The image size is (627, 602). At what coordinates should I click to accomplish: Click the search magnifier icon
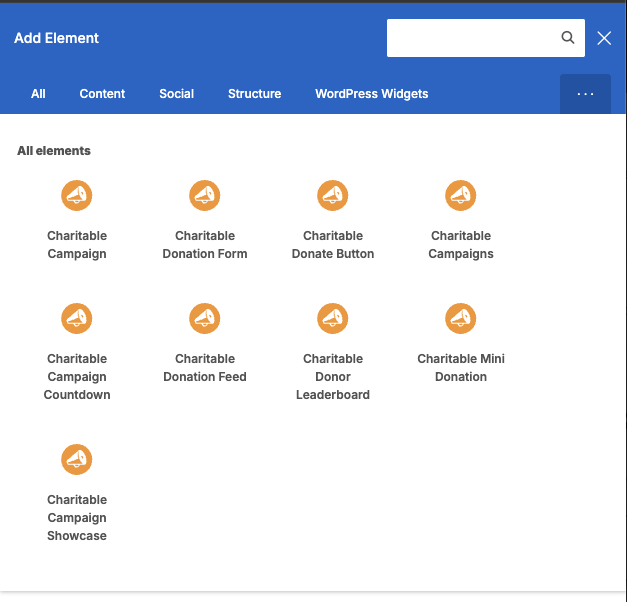(567, 38)
